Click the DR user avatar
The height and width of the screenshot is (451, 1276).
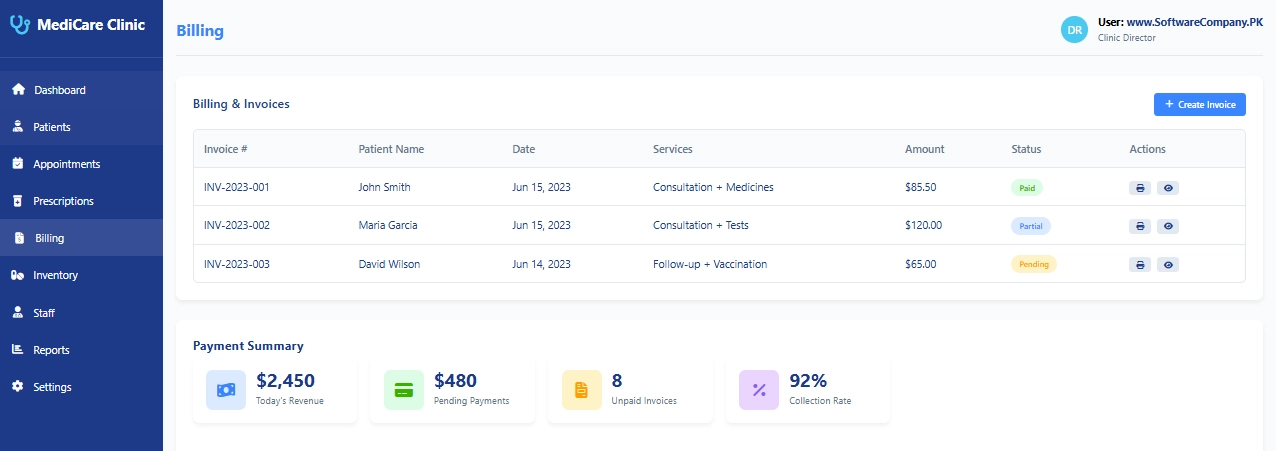[x=1074, y=30]
